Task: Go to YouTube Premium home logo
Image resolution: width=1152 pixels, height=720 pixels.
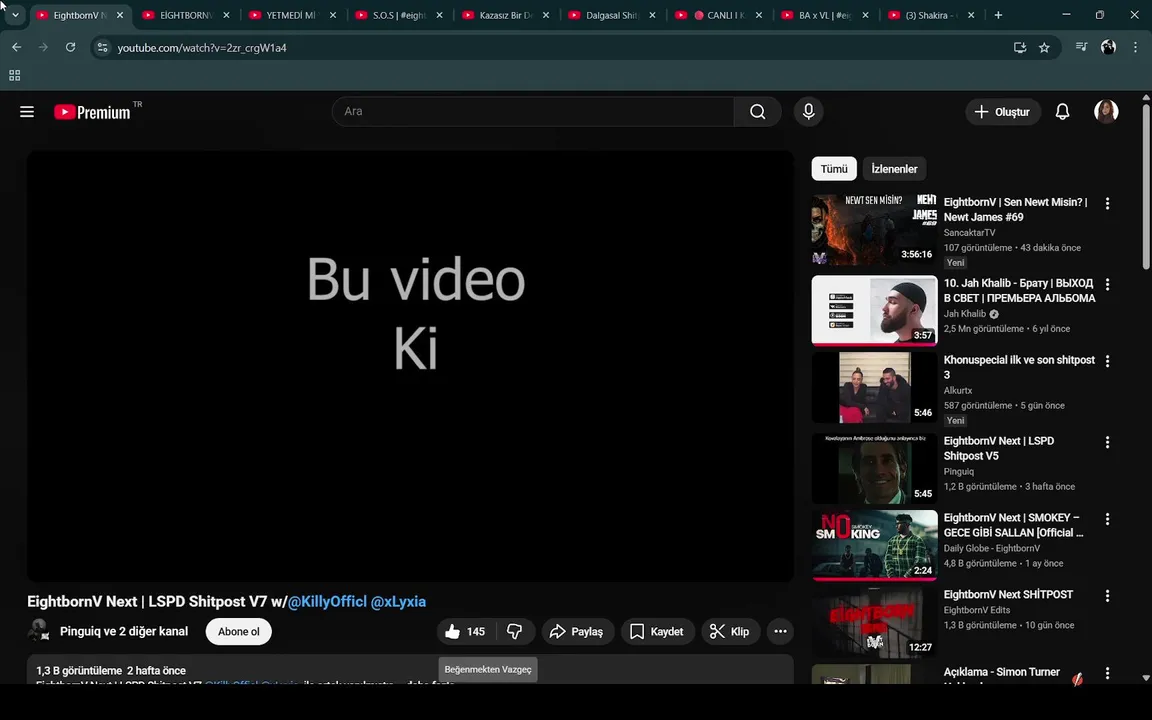Action: click(93, 112)
